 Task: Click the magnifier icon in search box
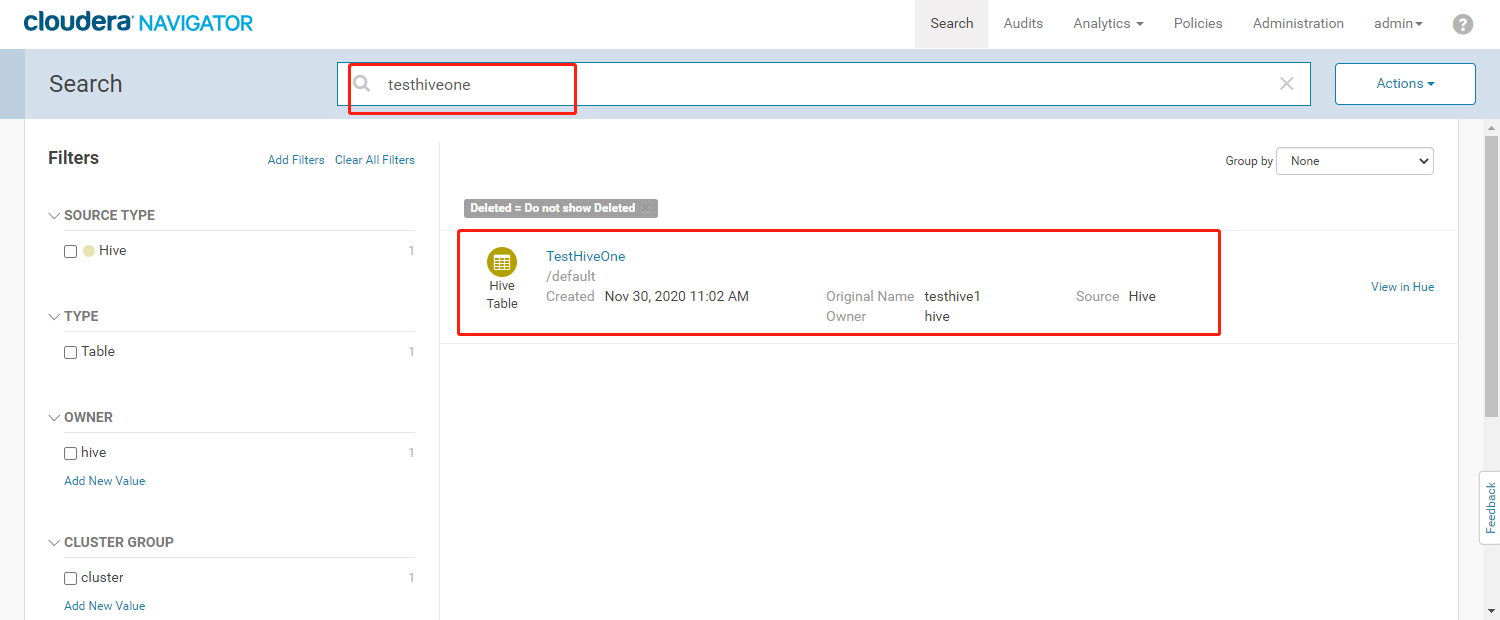pyautogui.click(x=362, y=84)
